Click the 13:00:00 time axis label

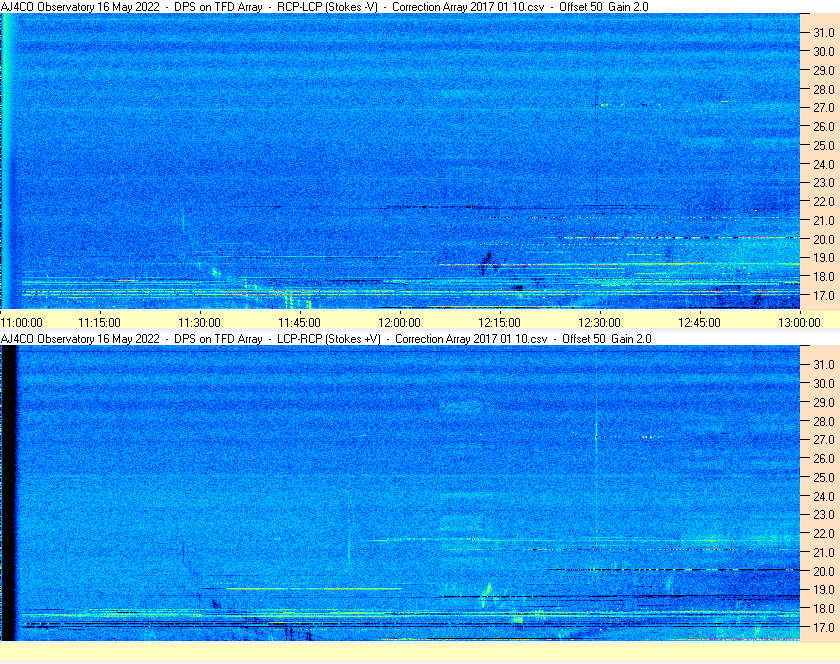pos(799,323)
